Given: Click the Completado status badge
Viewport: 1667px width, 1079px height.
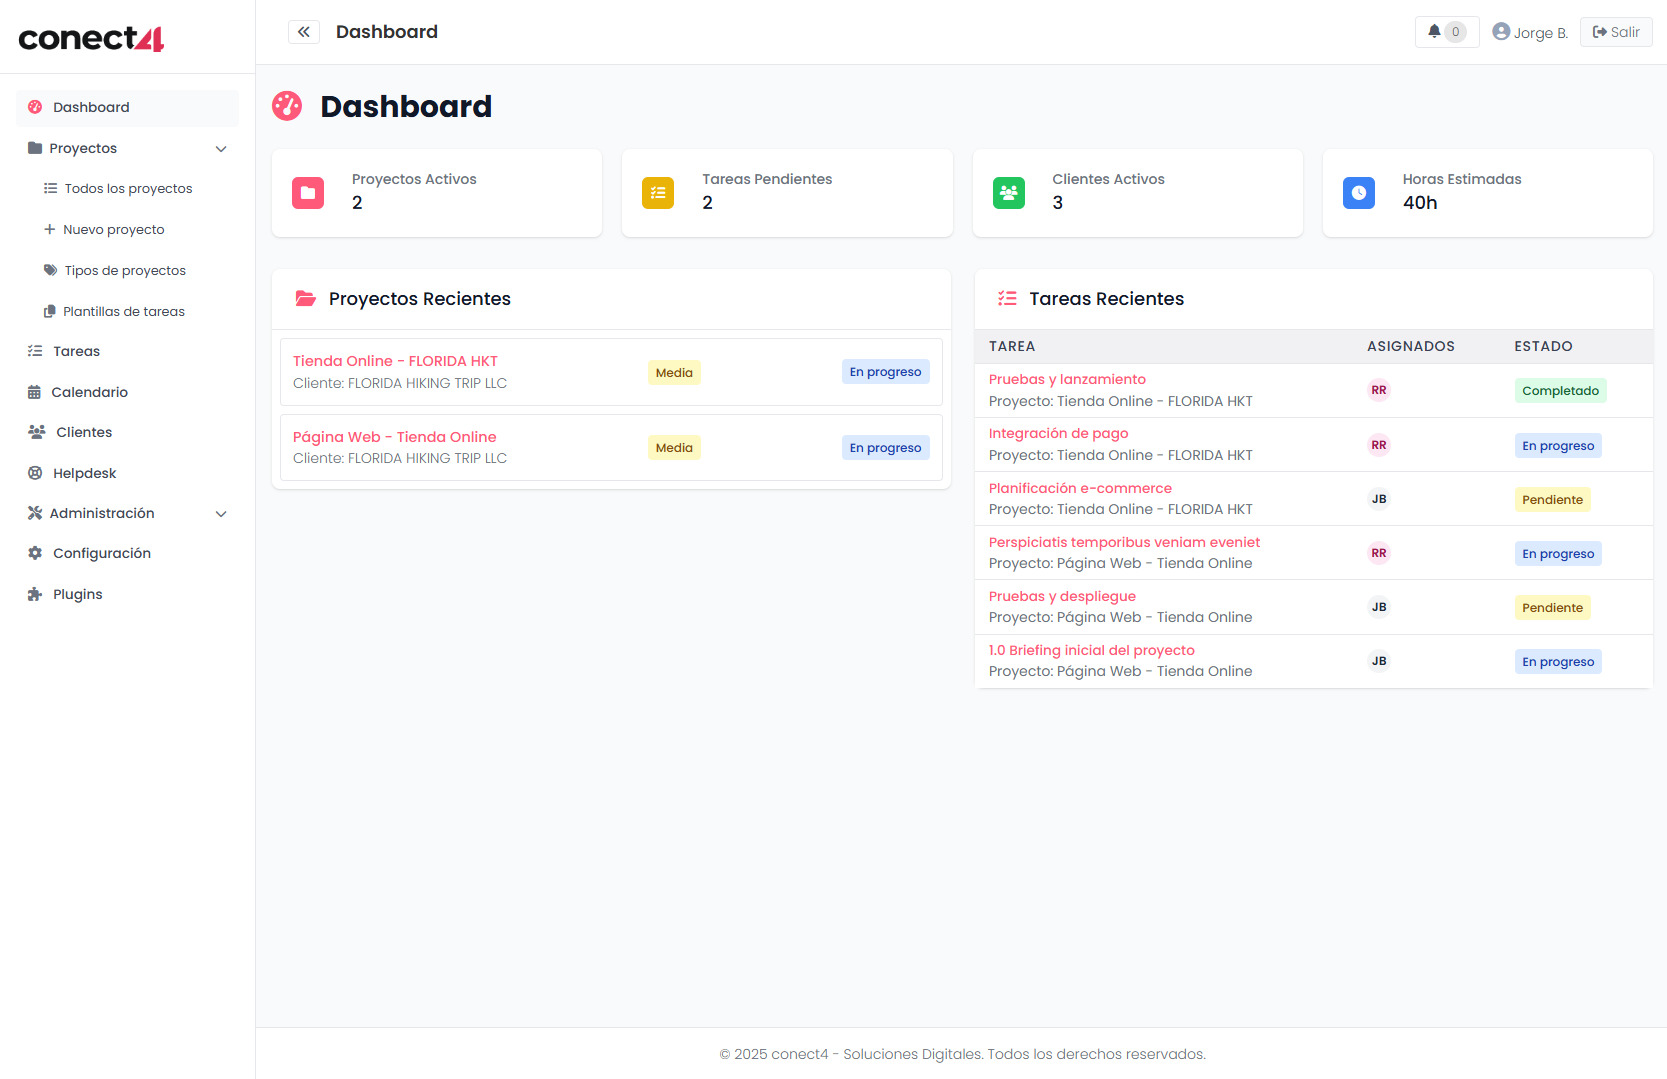Looking at the screenshot, I should click(x=1560, y=391).
